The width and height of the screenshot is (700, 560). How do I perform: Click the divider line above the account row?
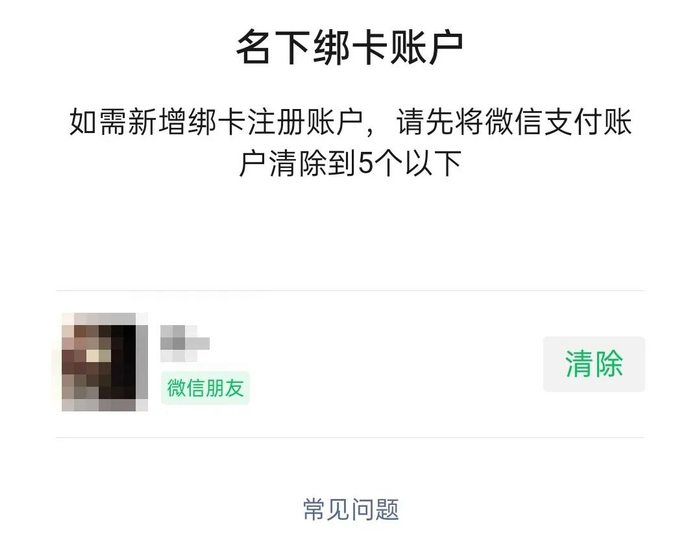(350, 290)
